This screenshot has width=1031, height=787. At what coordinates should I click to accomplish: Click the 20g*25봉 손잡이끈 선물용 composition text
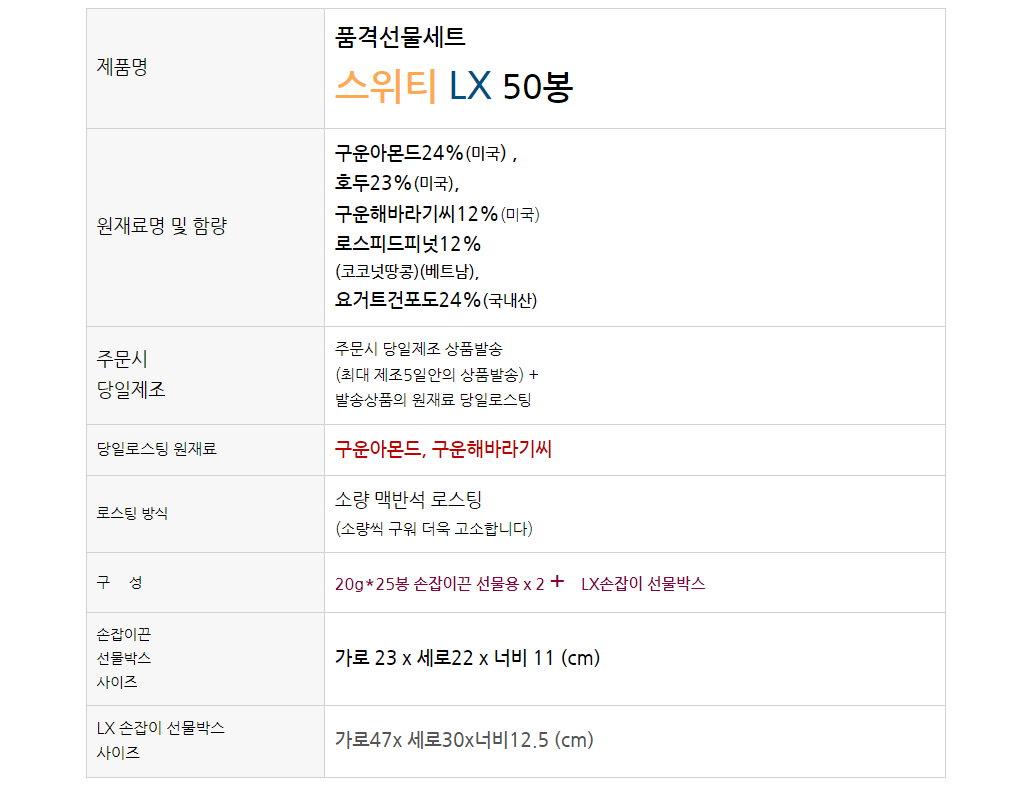pyautogui.click(x=439, y=584)
